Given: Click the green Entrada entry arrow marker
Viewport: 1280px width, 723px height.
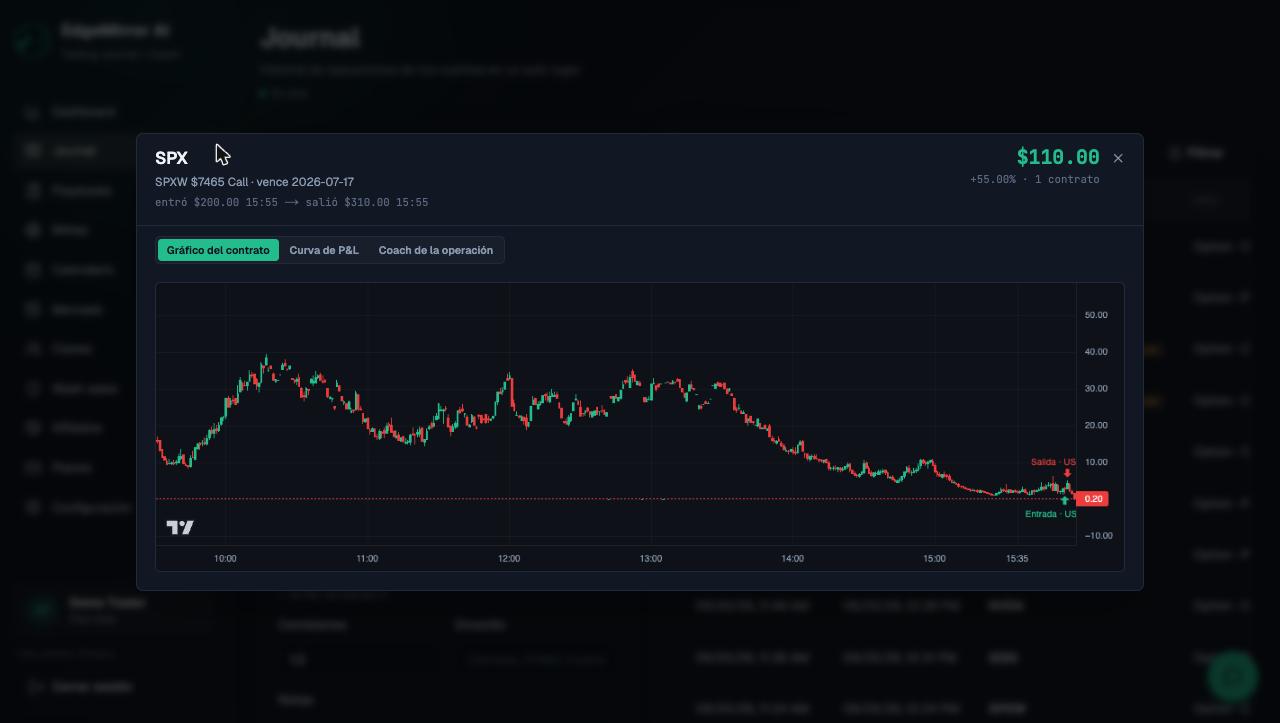Looking at the screenshot, I should pyautogui.click(x=1064, y=501).
